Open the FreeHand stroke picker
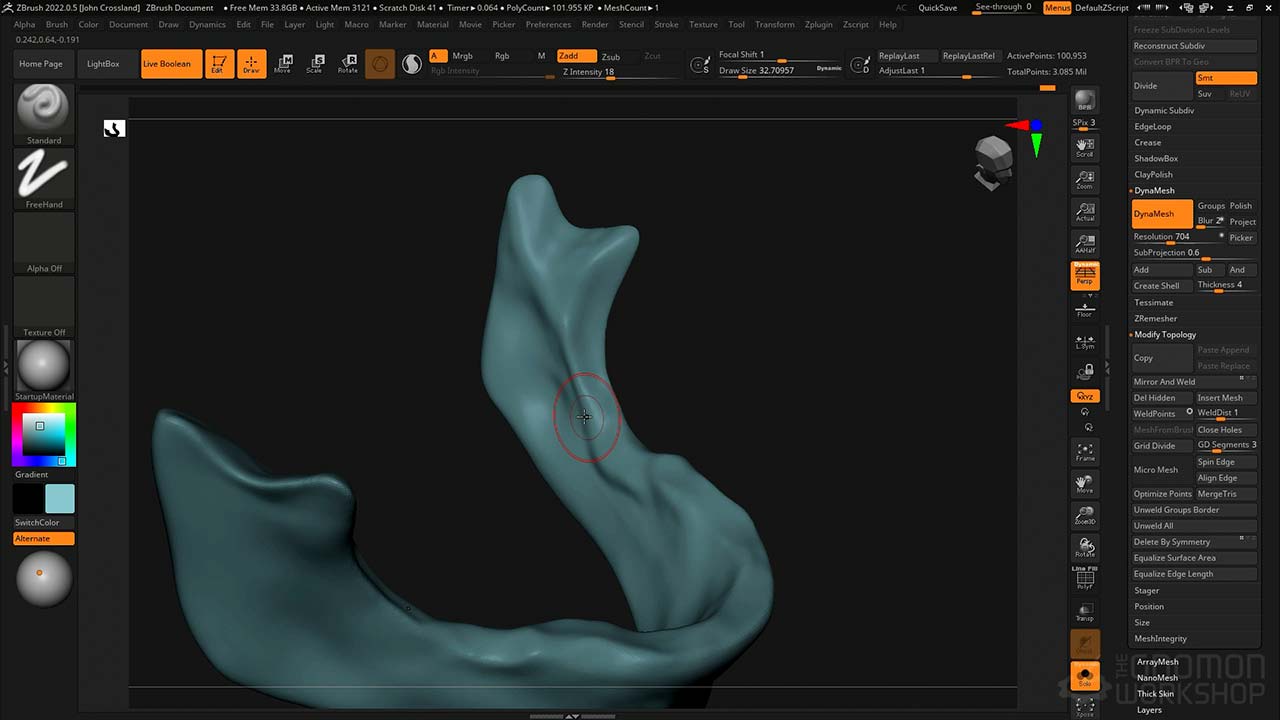 pyautogui.click(x=44, y=174)
